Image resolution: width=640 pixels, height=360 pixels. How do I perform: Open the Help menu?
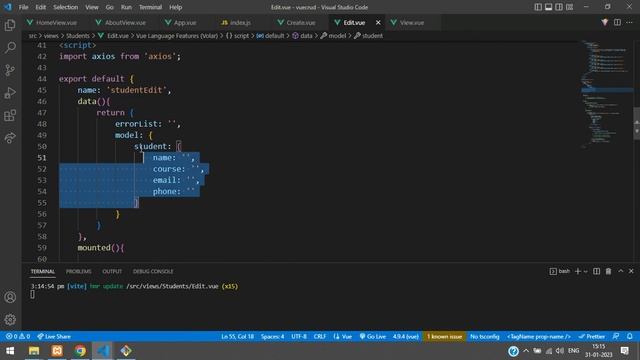(x=176, y=7)
